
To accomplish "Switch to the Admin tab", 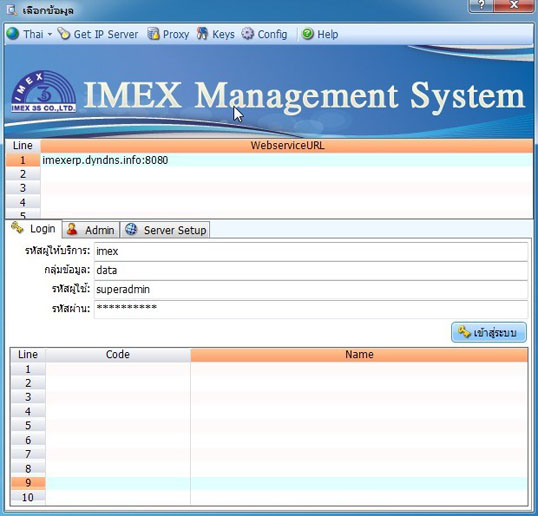I will pos(91,230).
